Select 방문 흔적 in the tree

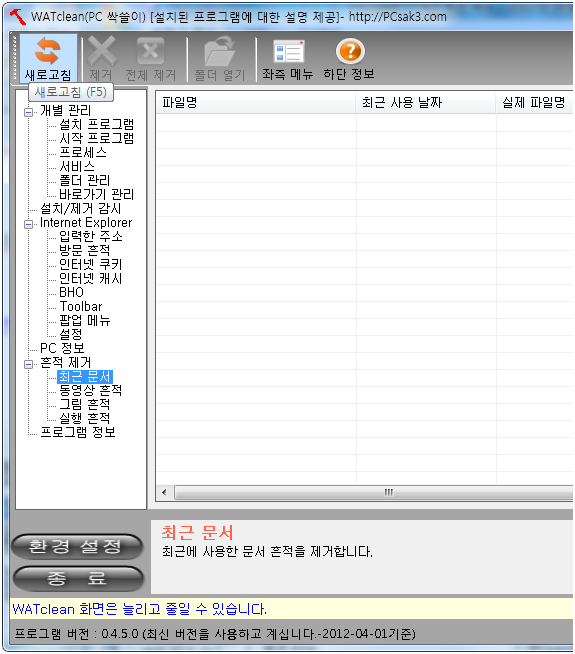[x=85, y=250]
